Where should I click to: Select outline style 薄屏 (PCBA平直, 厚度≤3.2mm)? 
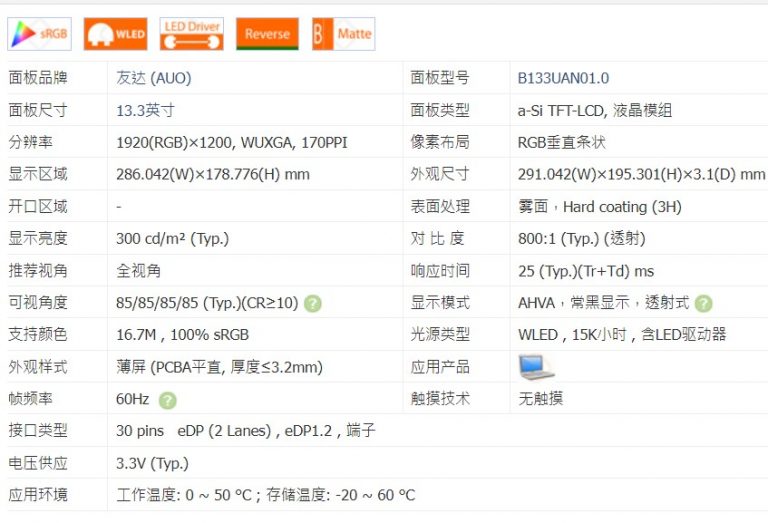(x=219, y=367)
